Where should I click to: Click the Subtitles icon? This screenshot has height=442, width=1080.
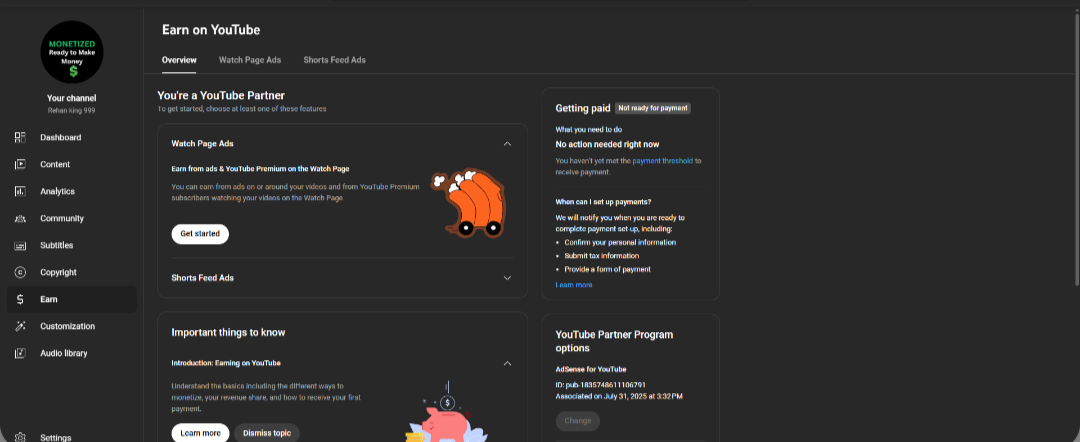pyautogui.click(x=20, y=245)
